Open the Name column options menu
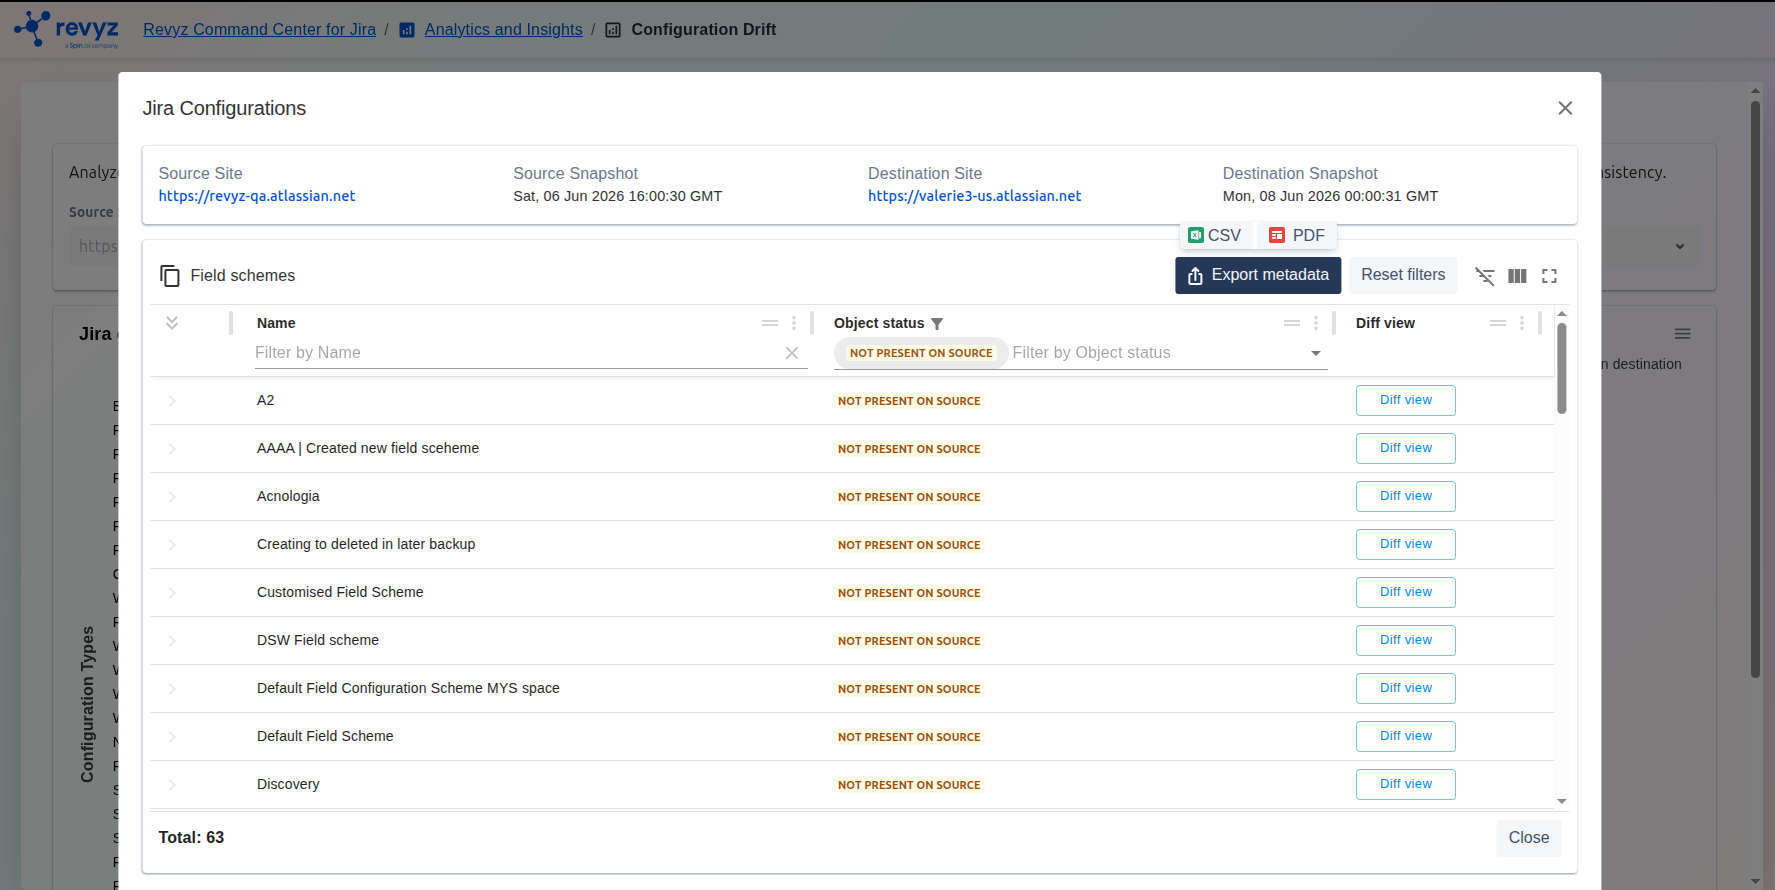The image size is (1775, 890). (x=794, y=323)
